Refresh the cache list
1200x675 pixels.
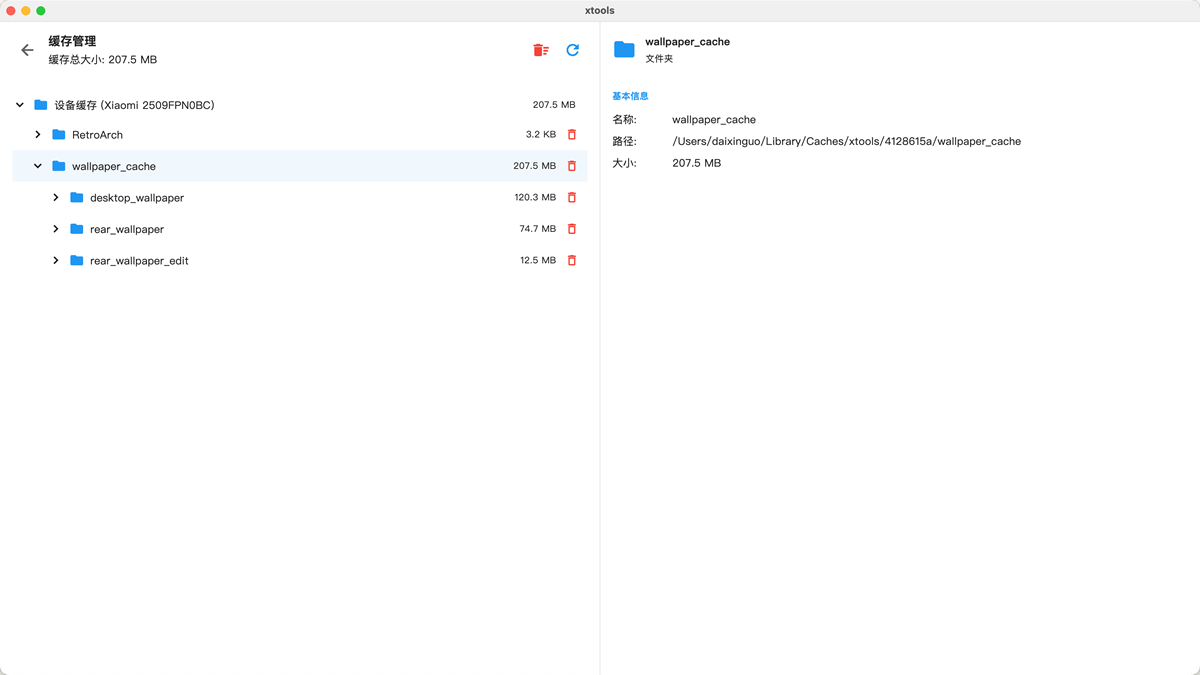[573, 50]
